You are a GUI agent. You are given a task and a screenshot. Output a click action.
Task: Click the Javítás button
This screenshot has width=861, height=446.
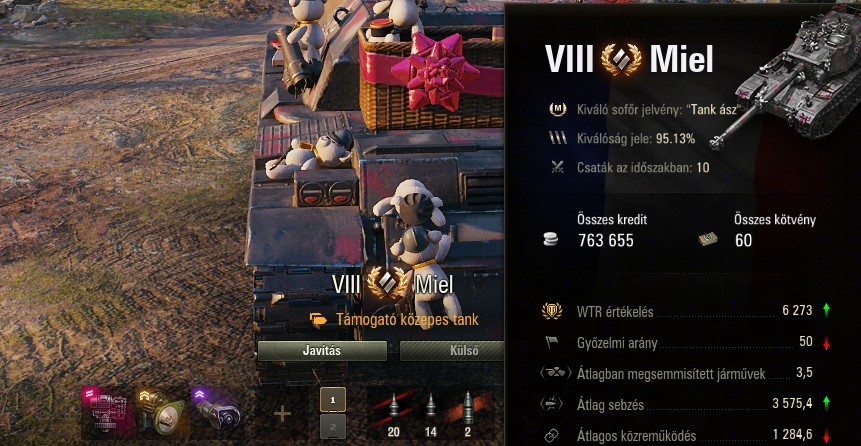tap(322, 350)
